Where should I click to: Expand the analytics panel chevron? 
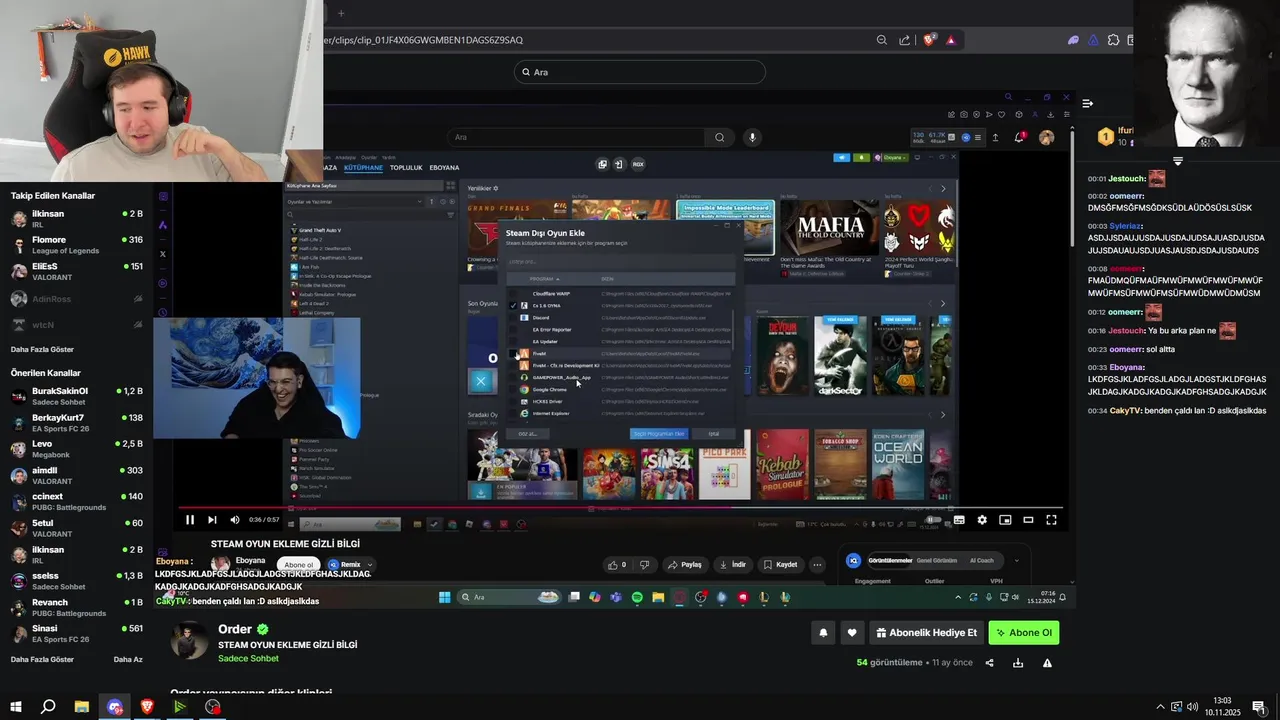point(1016,560)
